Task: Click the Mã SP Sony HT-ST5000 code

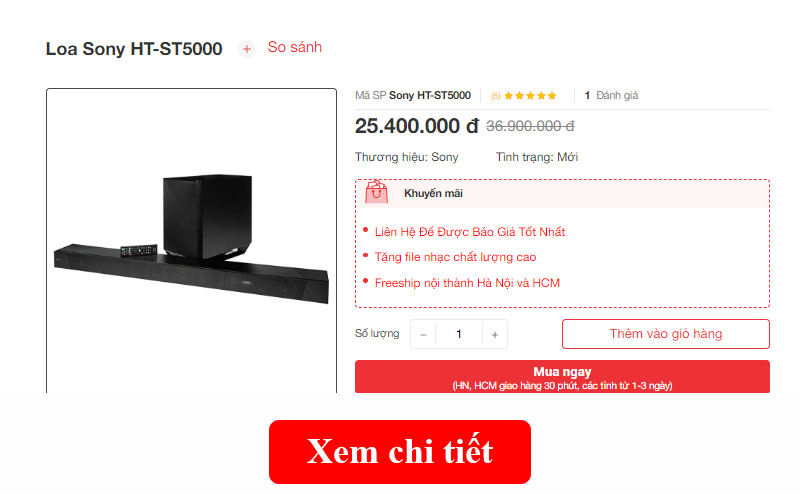Action: click(x=413, y=95)
